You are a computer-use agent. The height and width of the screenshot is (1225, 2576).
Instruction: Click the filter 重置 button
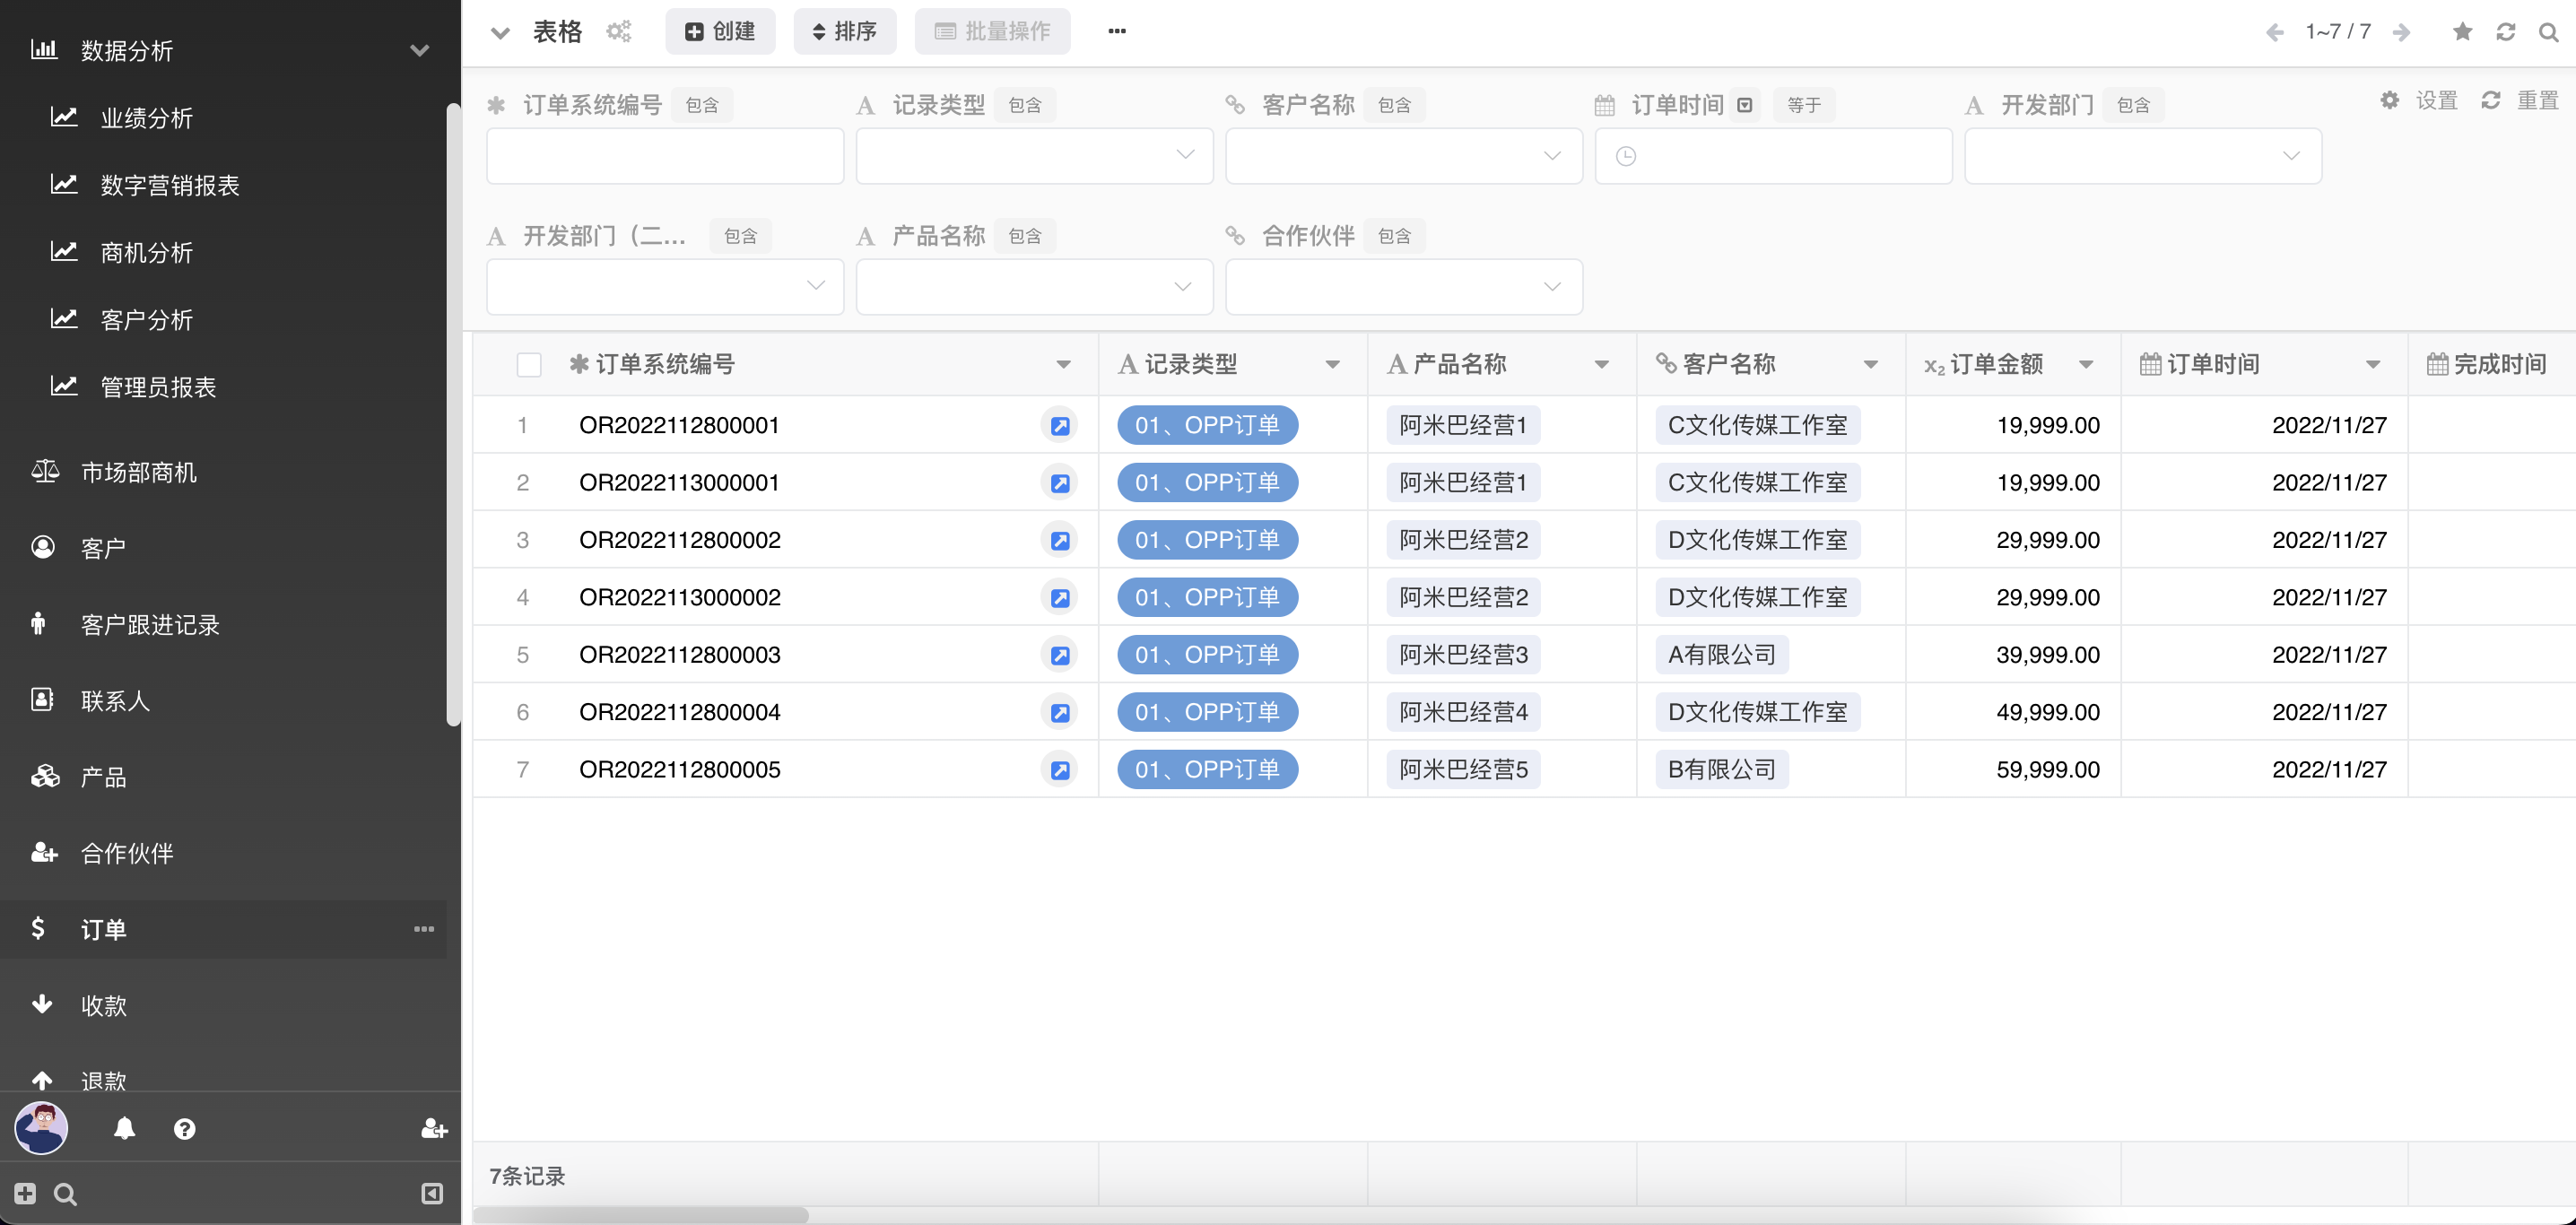pos(2520,101)
